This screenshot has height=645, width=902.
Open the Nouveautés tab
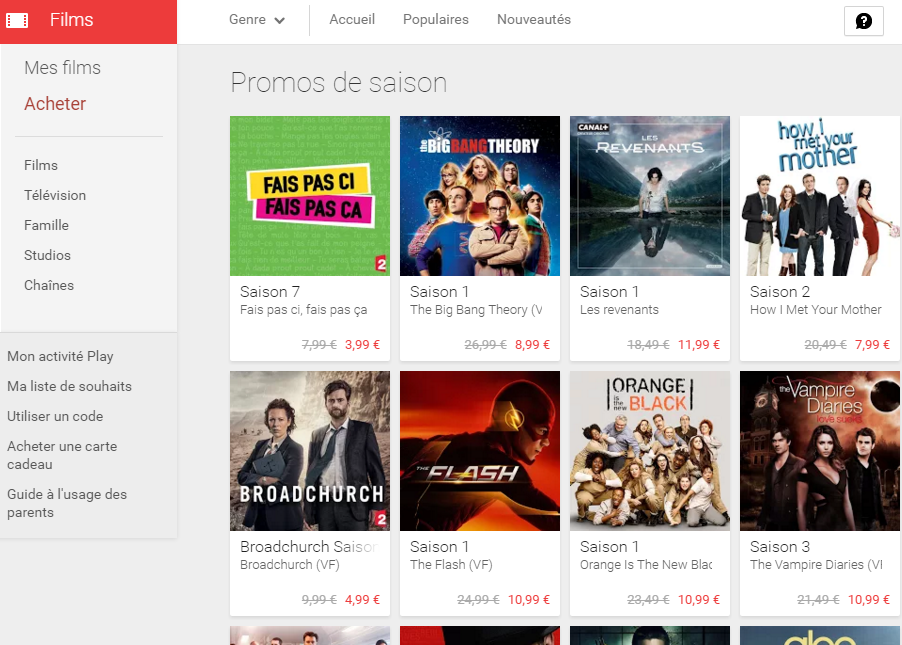click(533, 20)
